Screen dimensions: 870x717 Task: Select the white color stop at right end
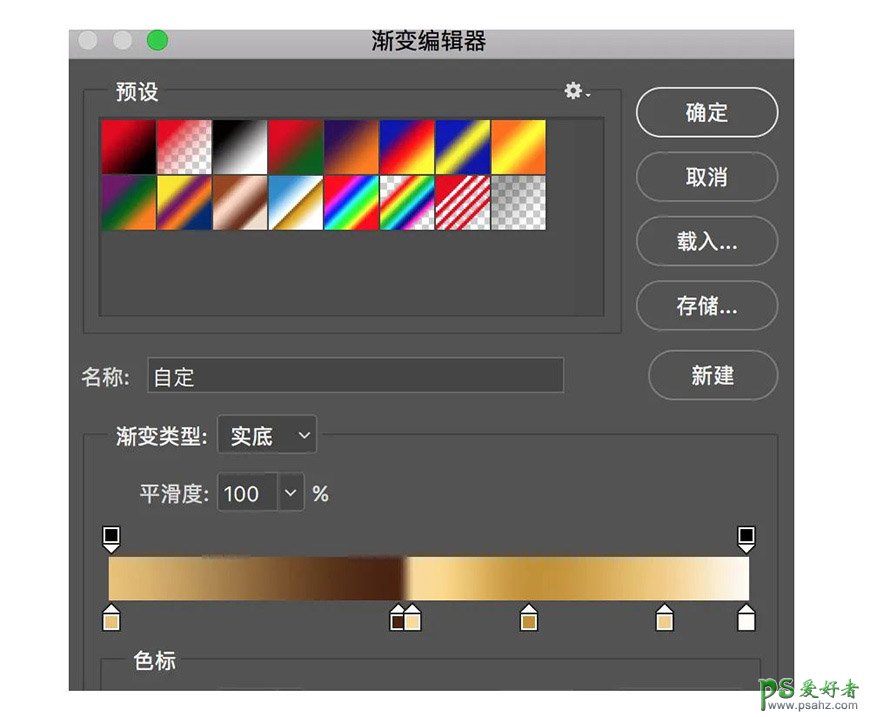point(746,618)
